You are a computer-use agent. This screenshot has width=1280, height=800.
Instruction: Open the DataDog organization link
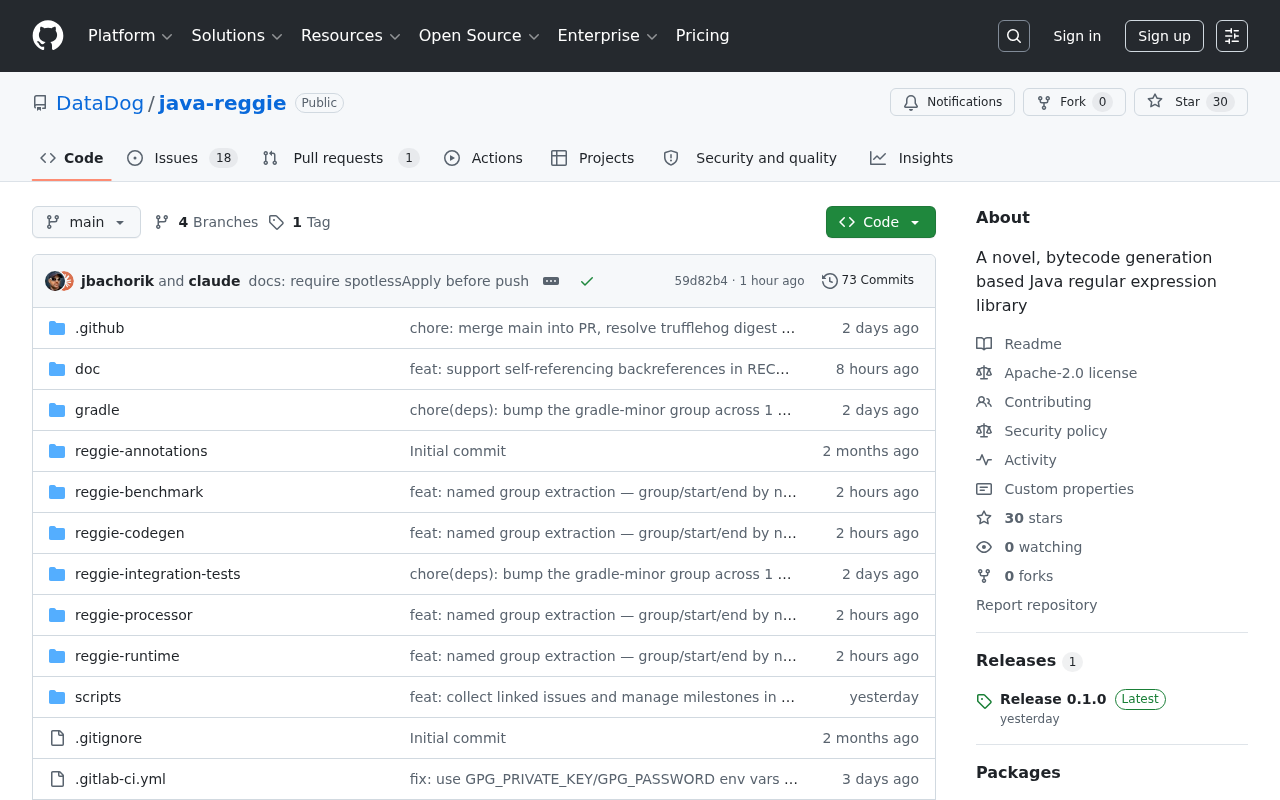(101, 103)
